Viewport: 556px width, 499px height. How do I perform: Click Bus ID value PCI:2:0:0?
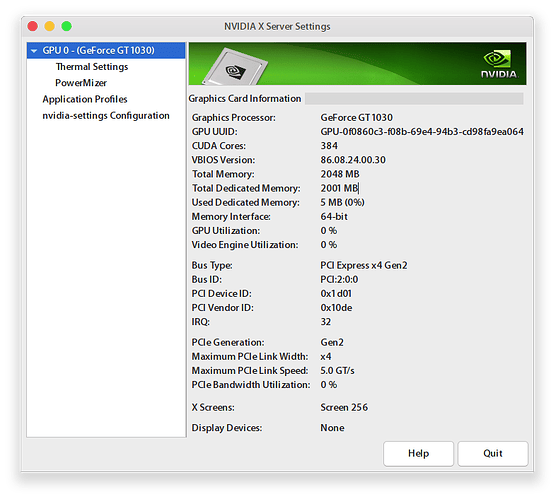[x=339, y=279]
